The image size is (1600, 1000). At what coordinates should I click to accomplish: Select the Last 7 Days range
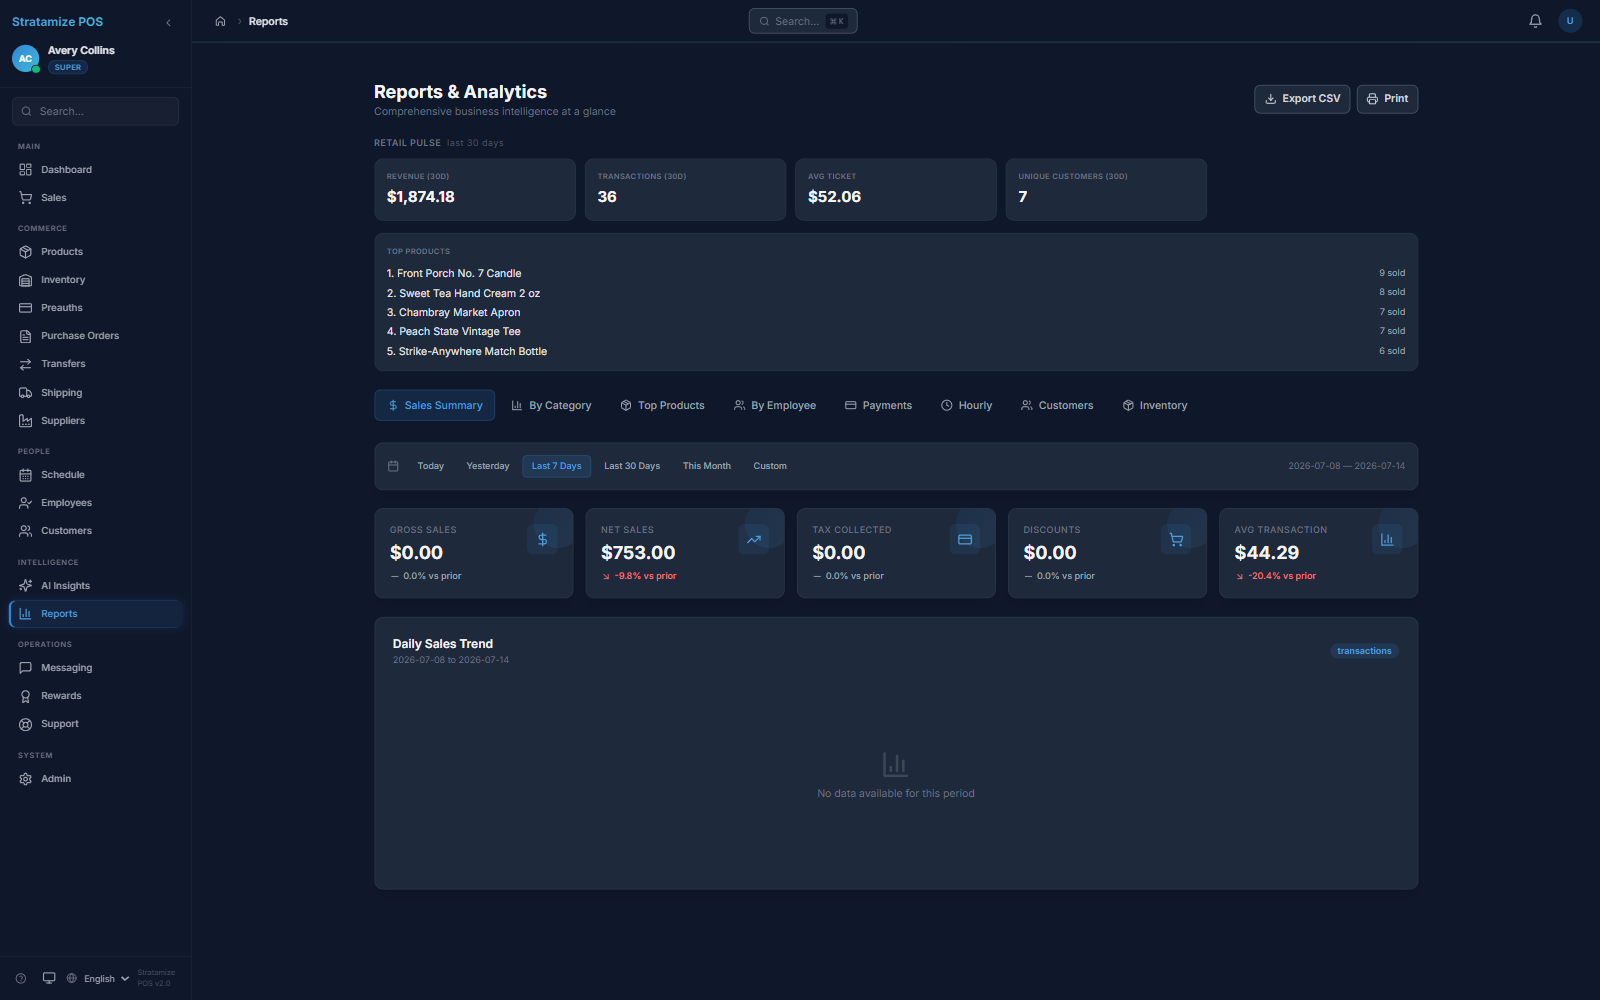[556, 466]
